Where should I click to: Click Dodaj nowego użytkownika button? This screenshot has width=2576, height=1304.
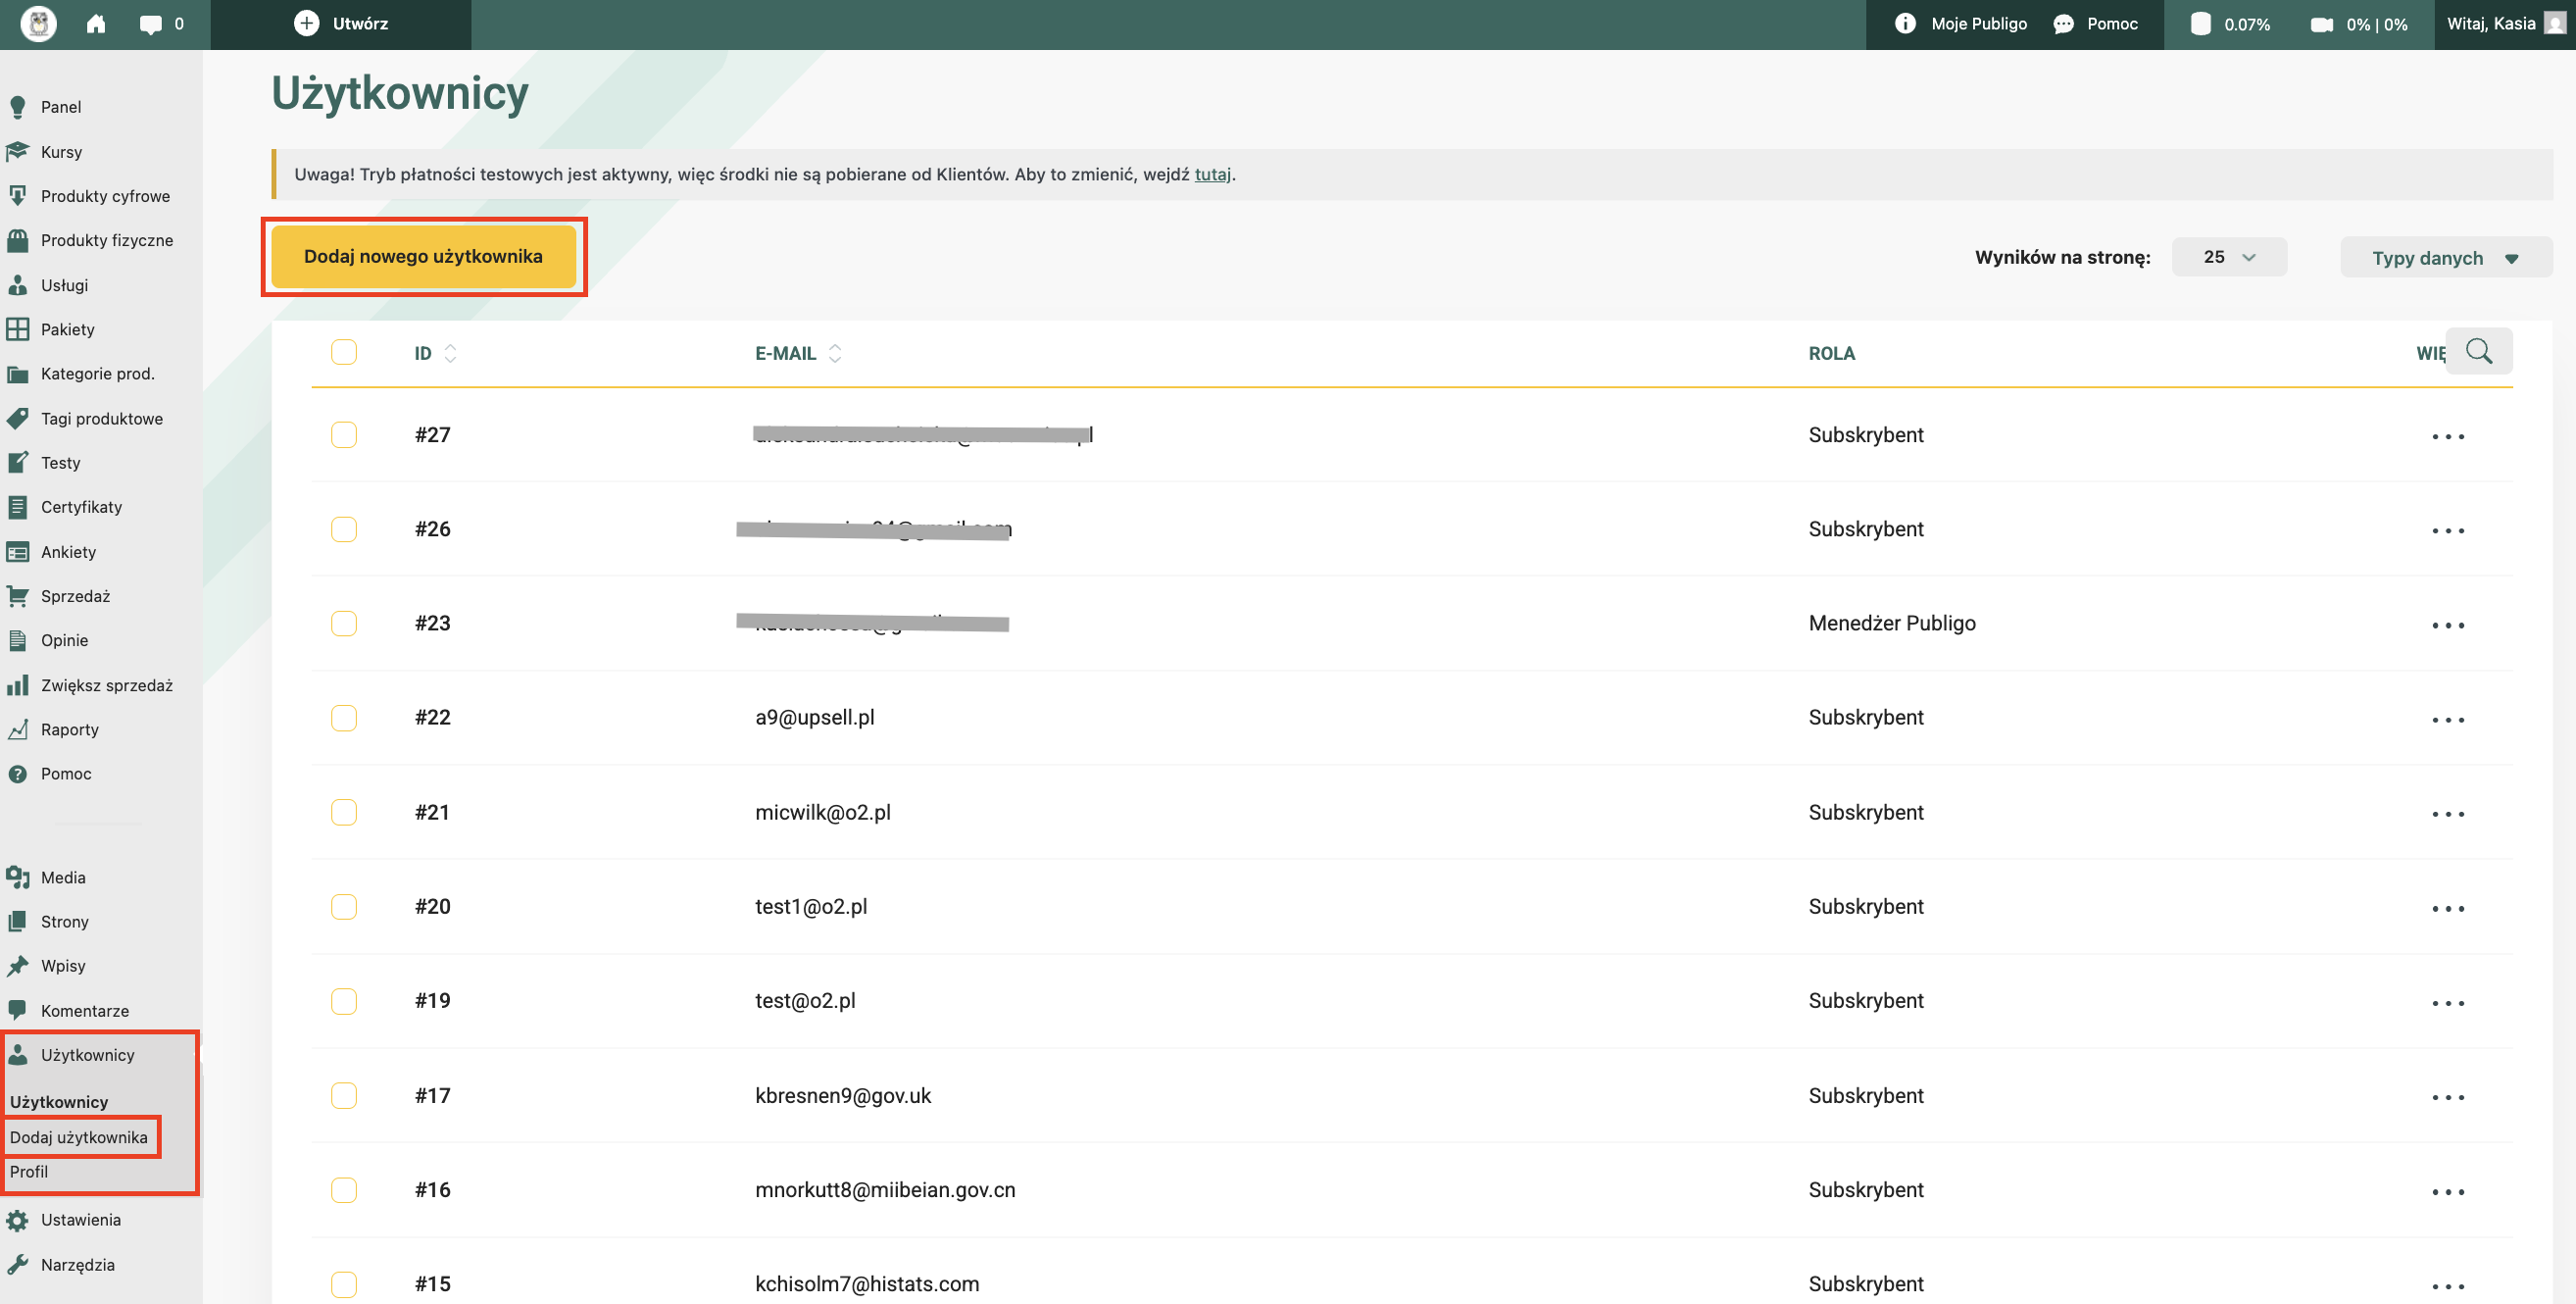tap(423, 256)
